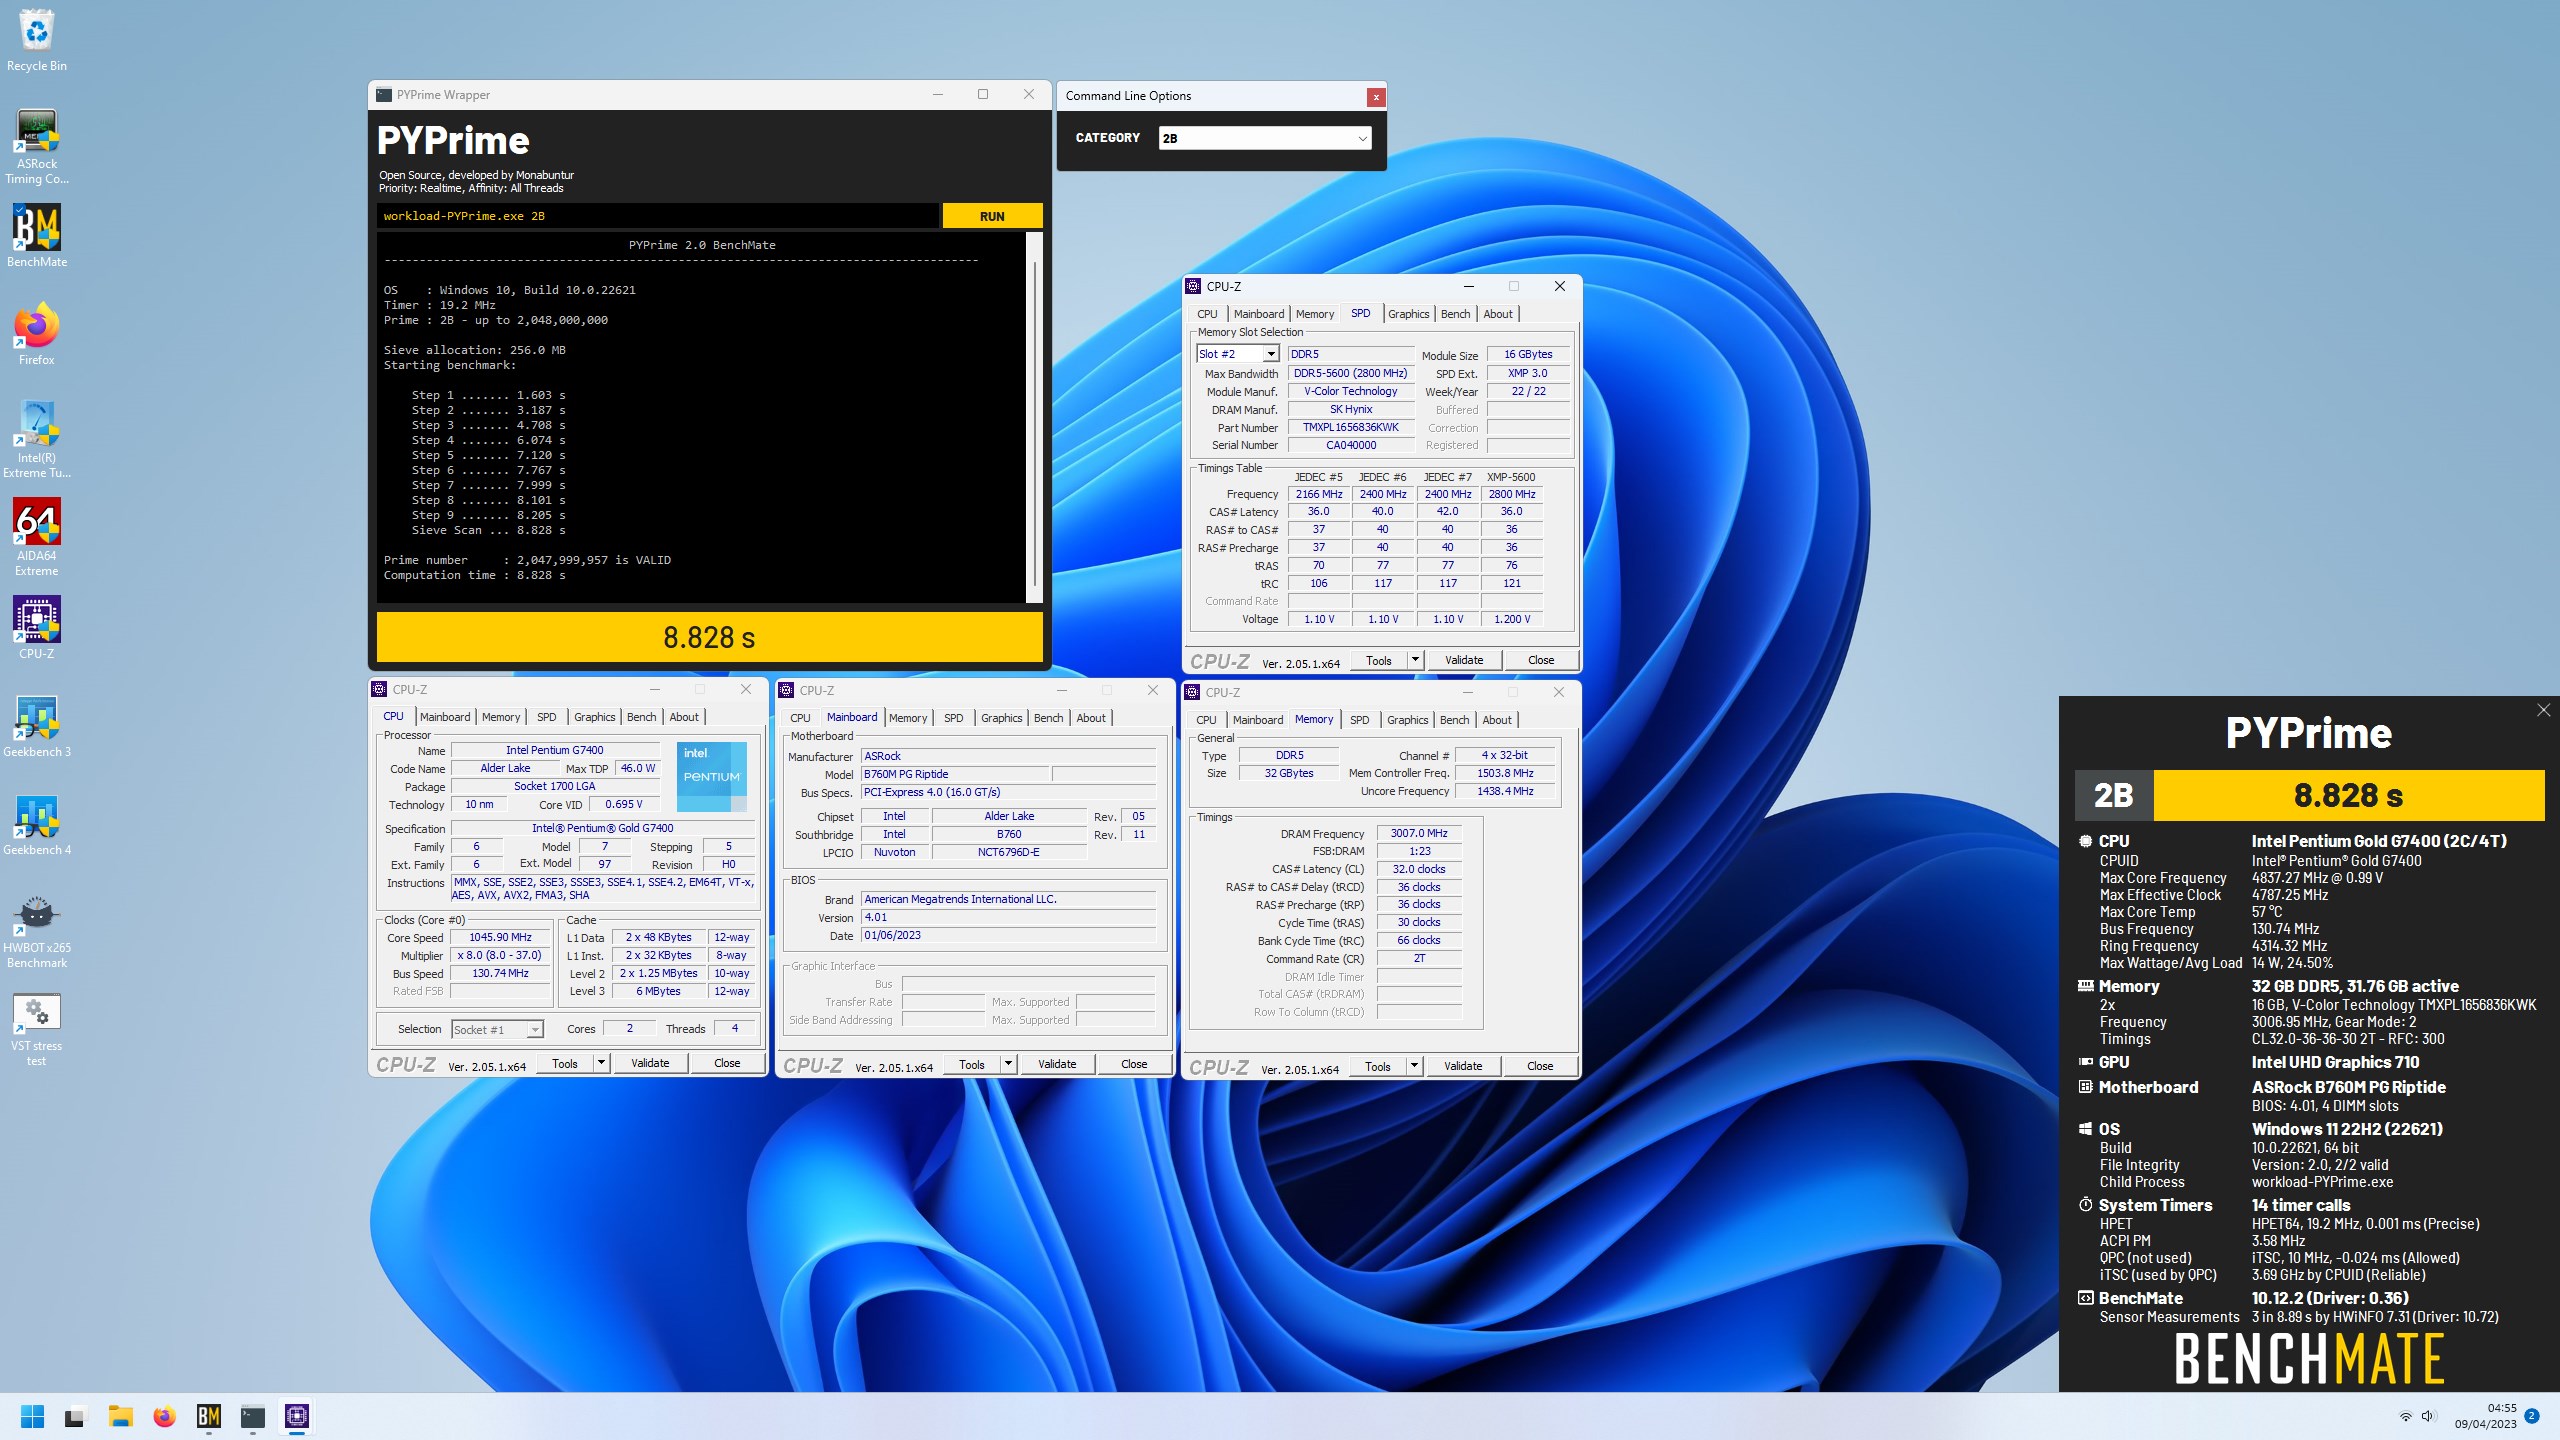Open File Explorer from the taskbar
The image size is (2560, 1440).
[121, 1416]
